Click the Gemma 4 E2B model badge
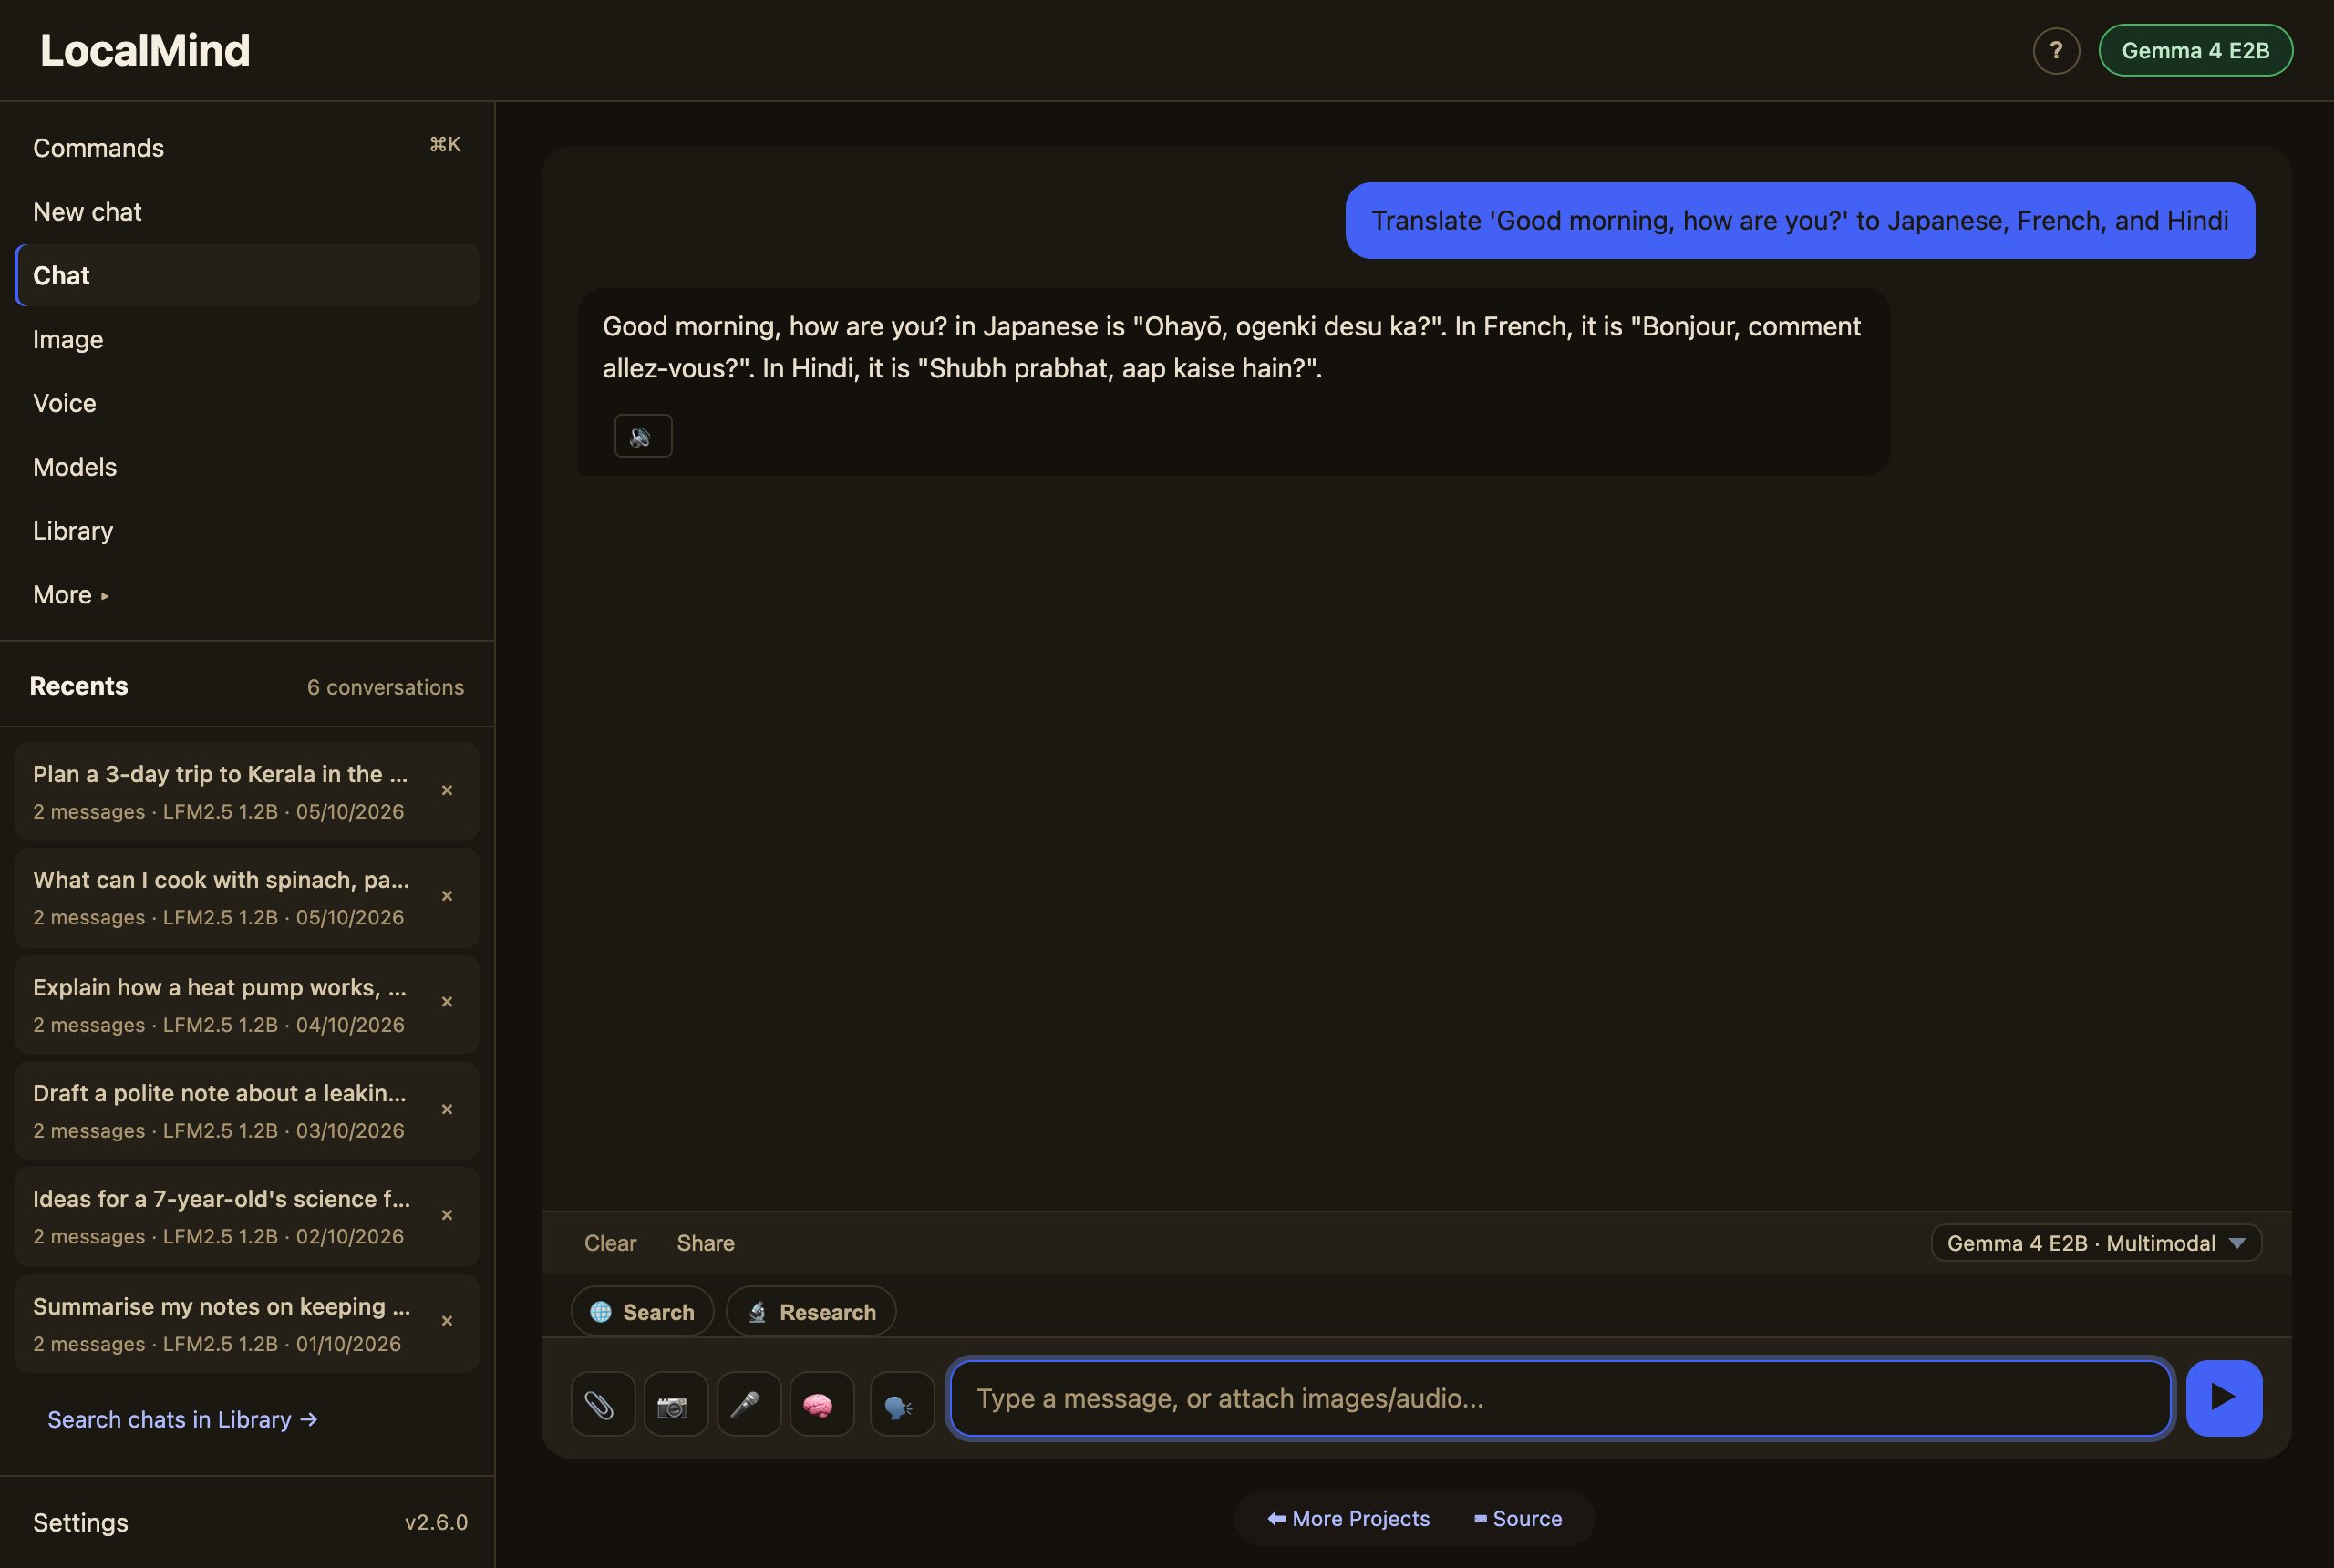 click(x=2195, y=50)
